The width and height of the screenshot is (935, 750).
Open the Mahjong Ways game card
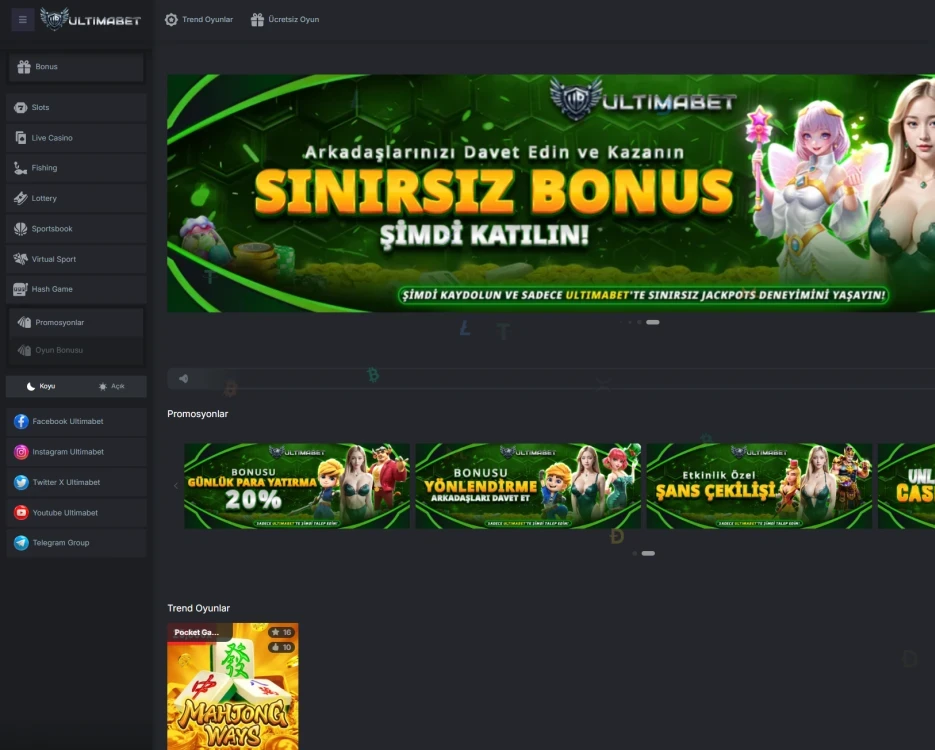(233, 686)
